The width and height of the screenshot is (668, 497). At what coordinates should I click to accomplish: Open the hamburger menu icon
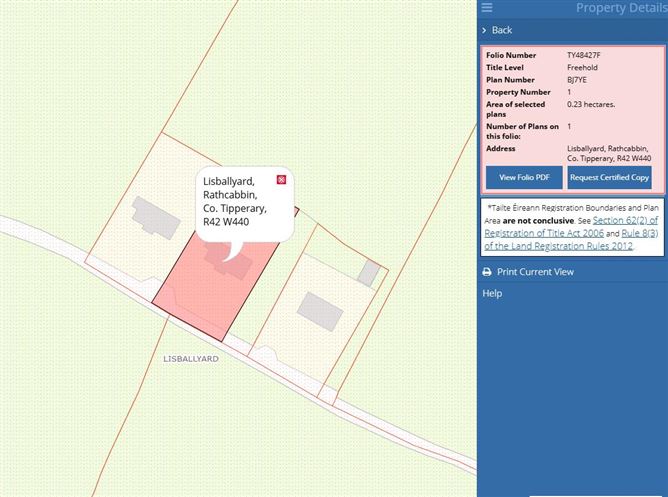487,8
